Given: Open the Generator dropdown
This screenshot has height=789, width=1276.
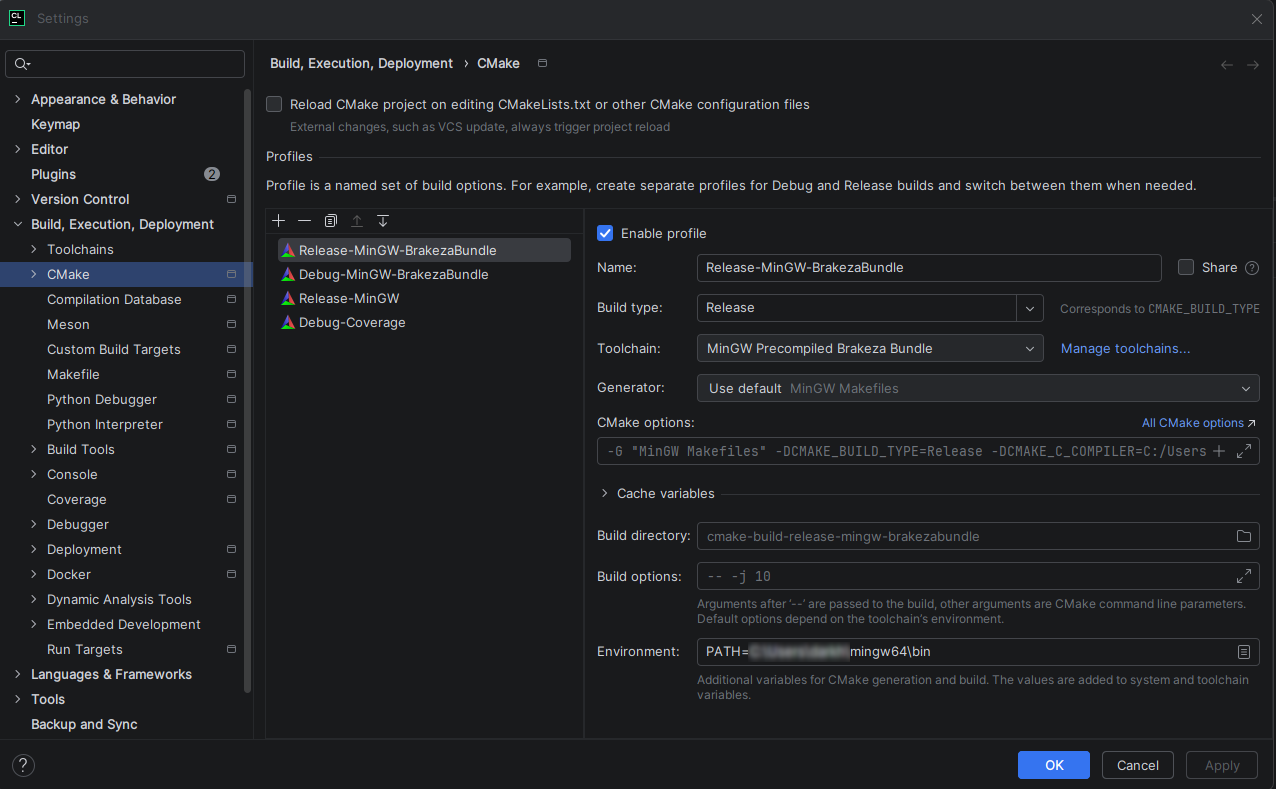Looking at the screenshot, I should (x=1245, y=388).
